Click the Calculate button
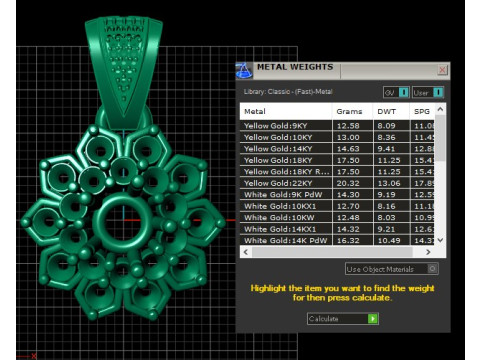This screenshot has width=480, height=360. (x=343, y=319)
